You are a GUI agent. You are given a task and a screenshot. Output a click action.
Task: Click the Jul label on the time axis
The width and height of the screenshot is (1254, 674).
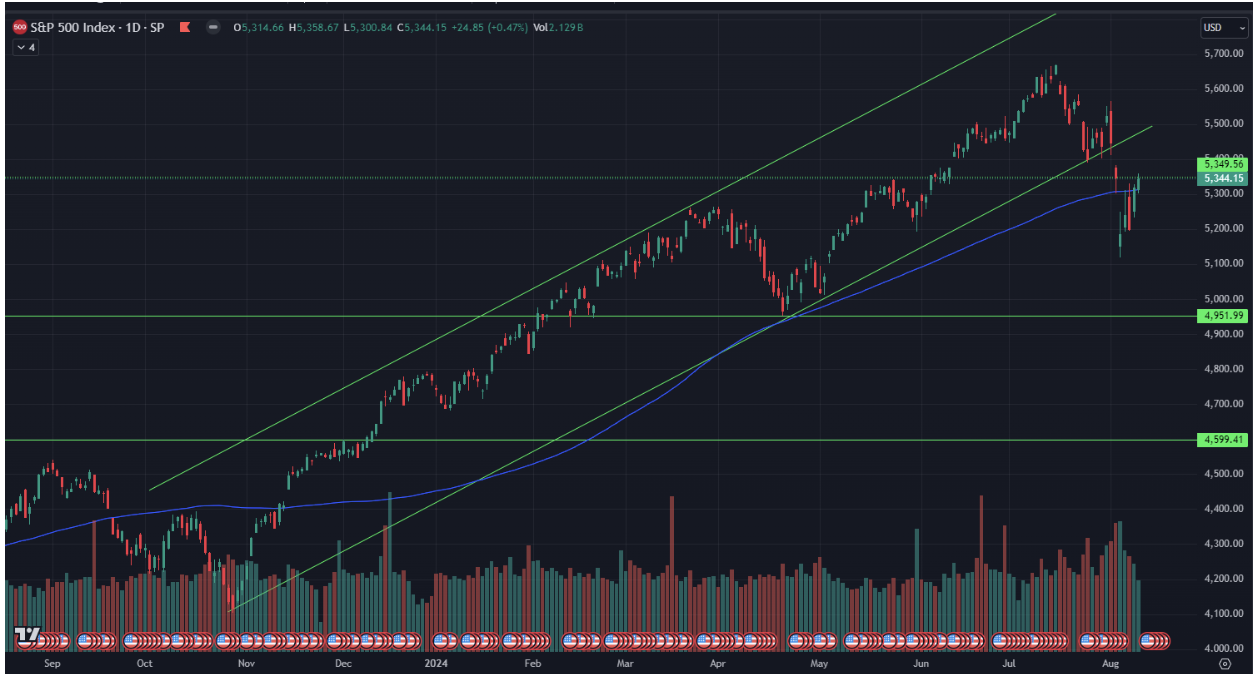1009,663
